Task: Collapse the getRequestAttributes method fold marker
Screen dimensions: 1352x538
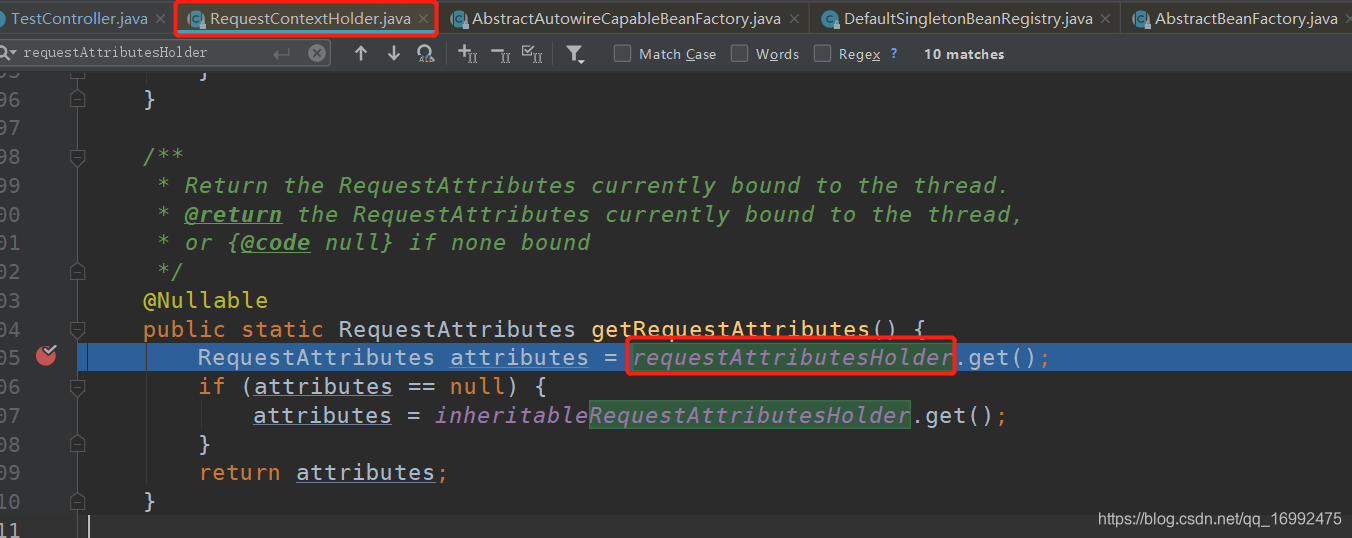Action: point(77,328)
